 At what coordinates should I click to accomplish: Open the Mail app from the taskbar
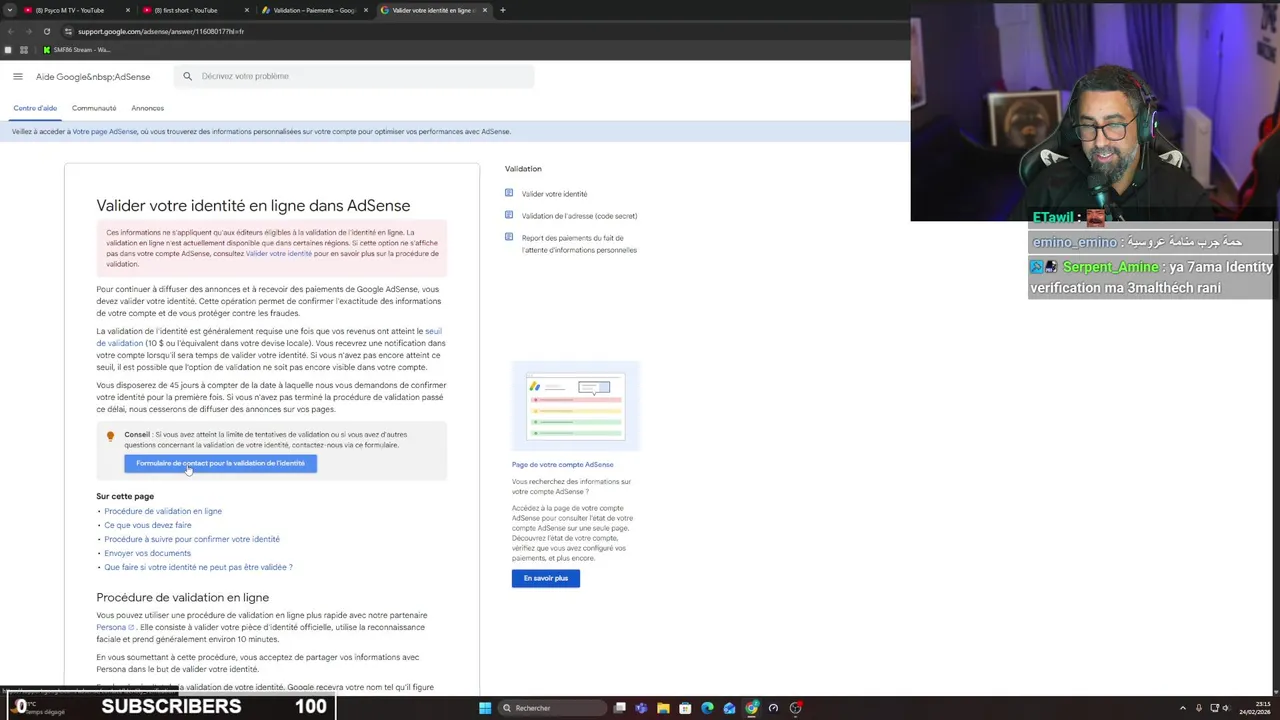point(729,708)
